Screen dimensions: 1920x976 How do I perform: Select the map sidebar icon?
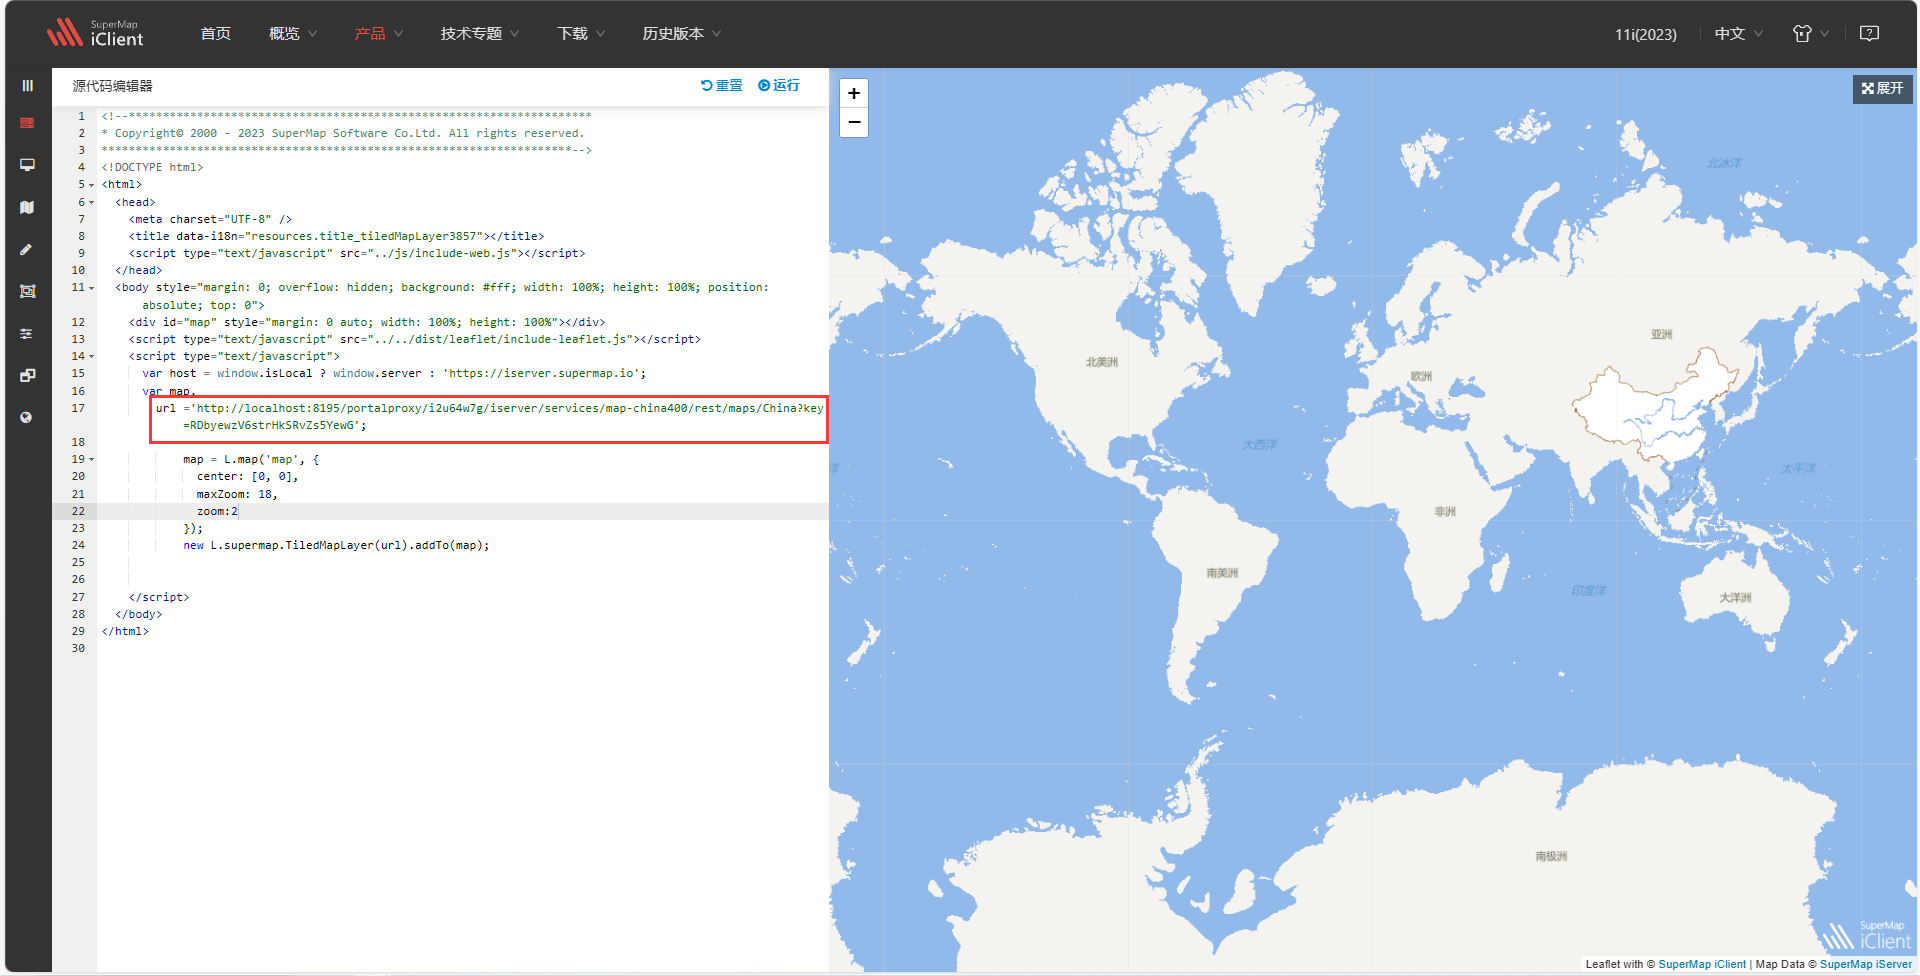click(x=27, y=207)
